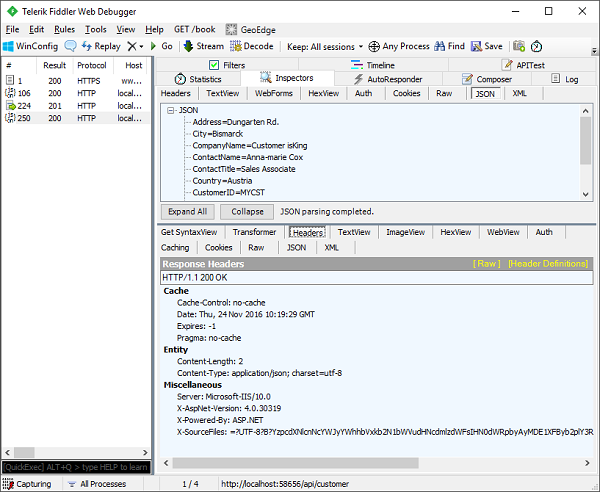Image resolution: width=600 pixels, height=492 pixels.
Task: Open the response WebView tab
Action: point(503,232)
